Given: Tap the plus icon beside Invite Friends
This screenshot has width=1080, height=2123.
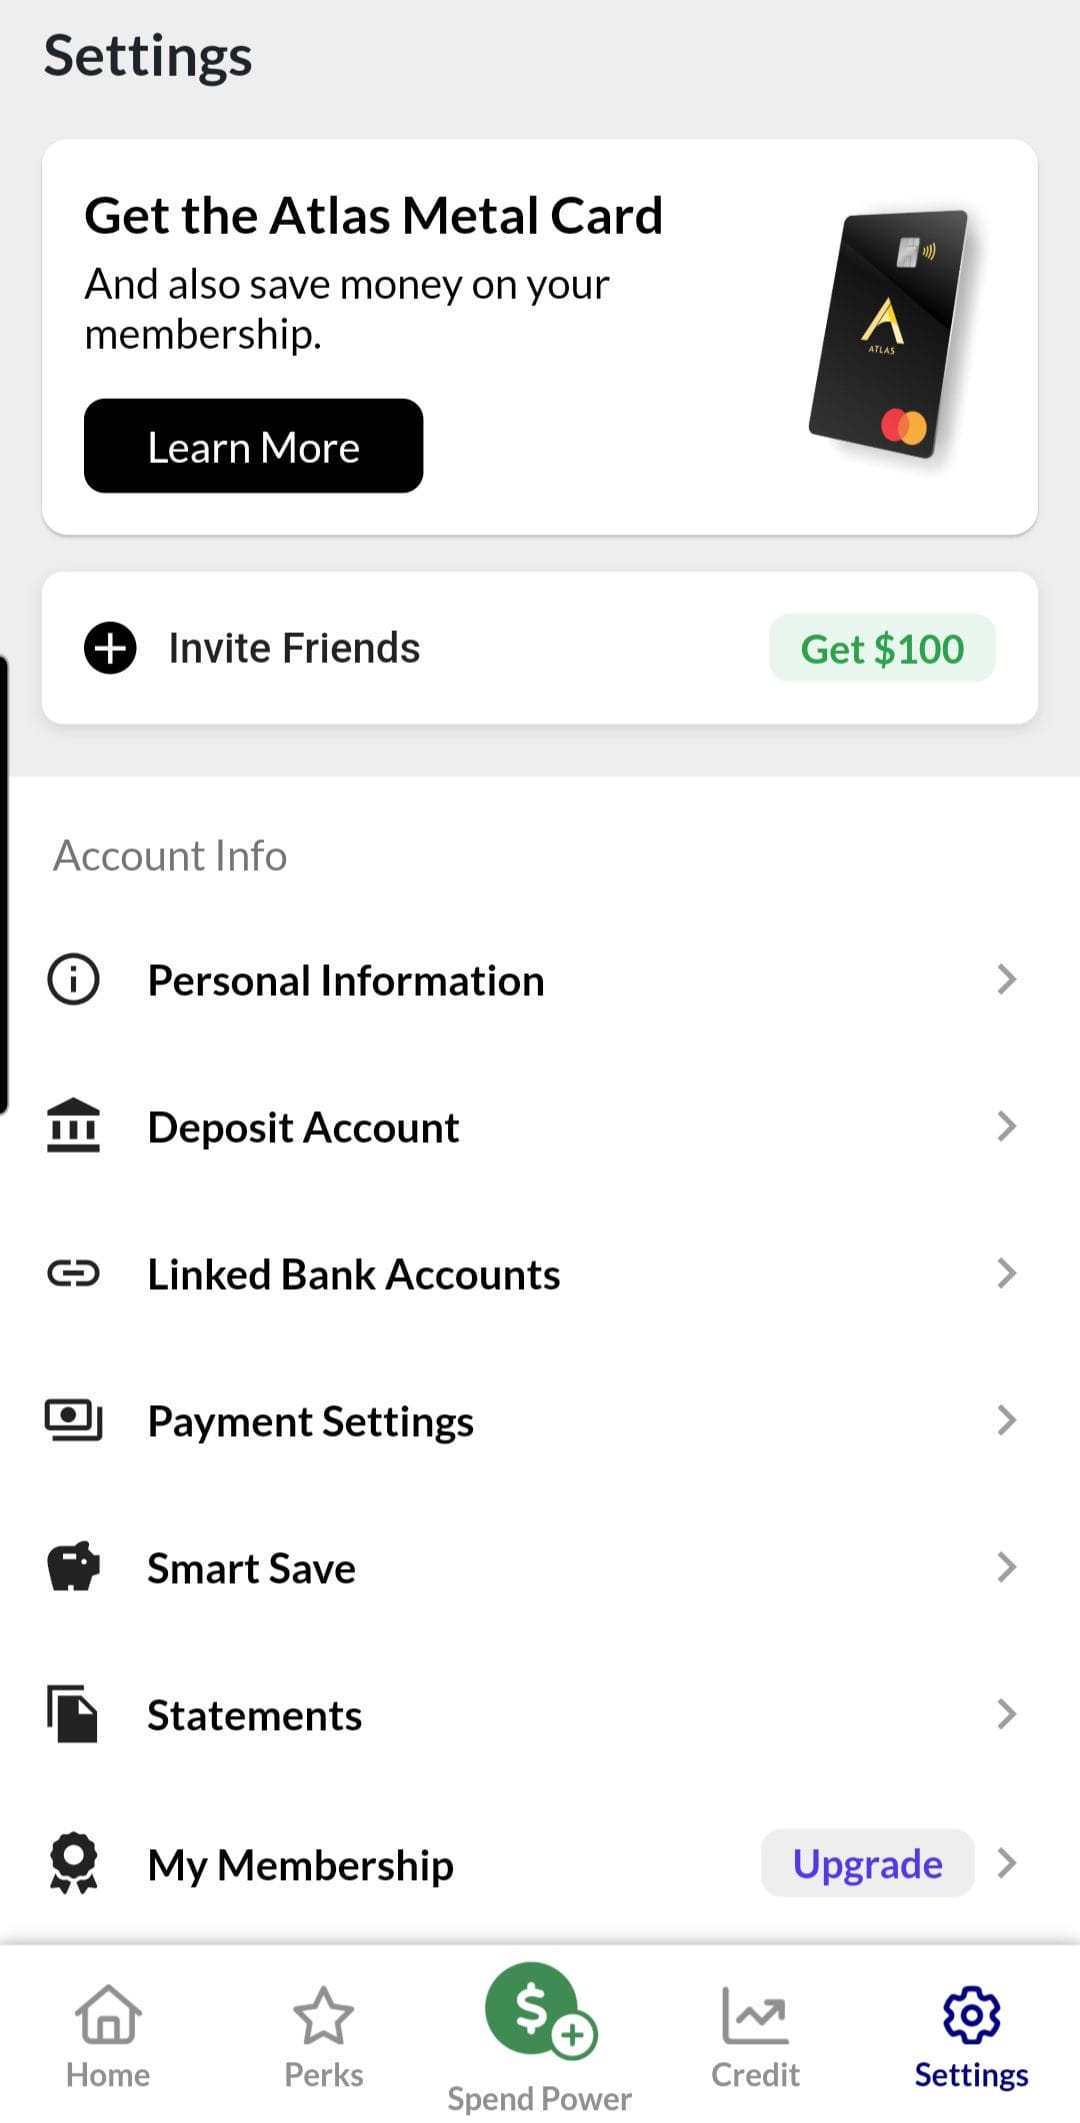Looking at the screenshot, I should tap(110, 648).
